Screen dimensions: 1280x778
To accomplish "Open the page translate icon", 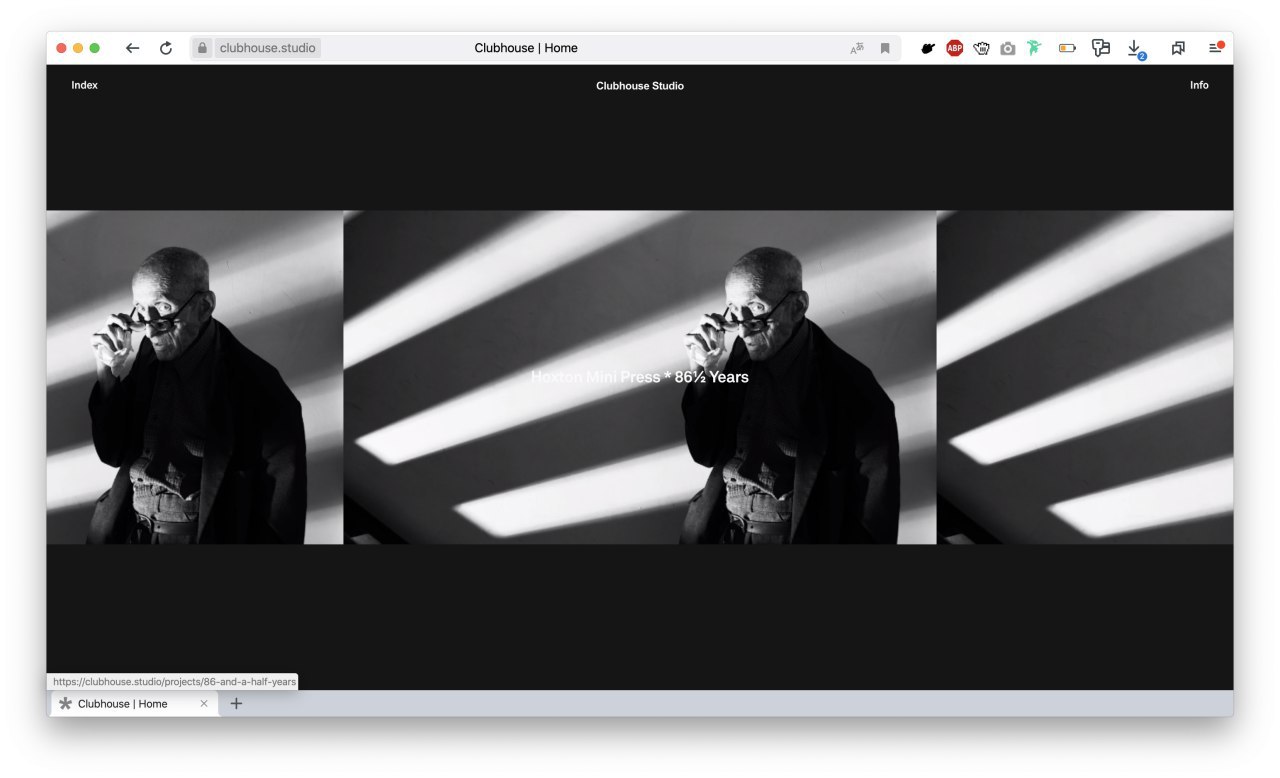I will [x=857, y=48].
